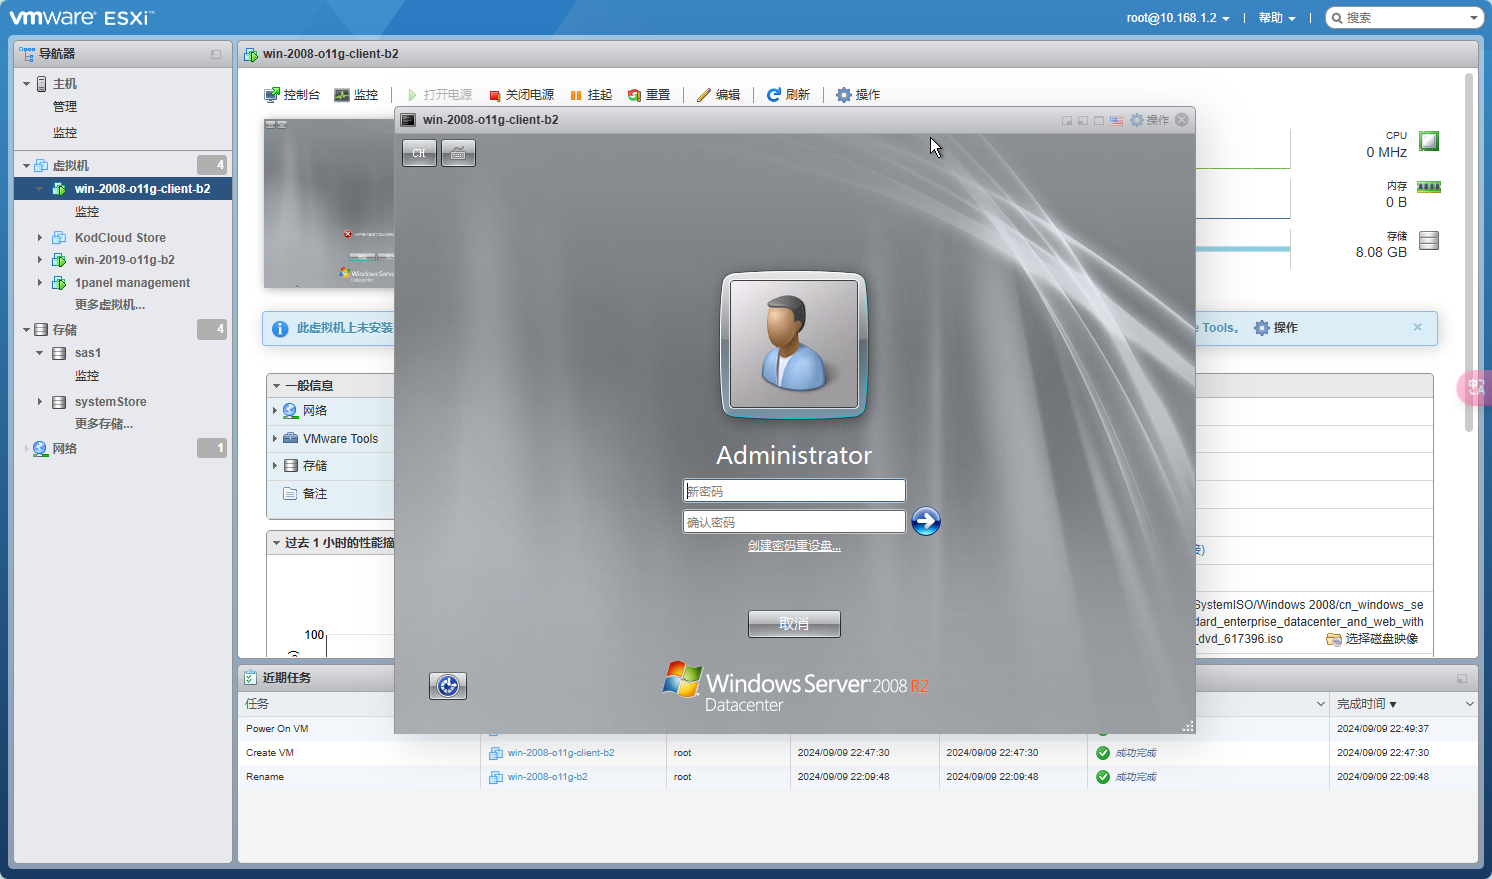Open the search box dropdown arrow
The height and width of the screenshot is (879, 1492).
1473,18
